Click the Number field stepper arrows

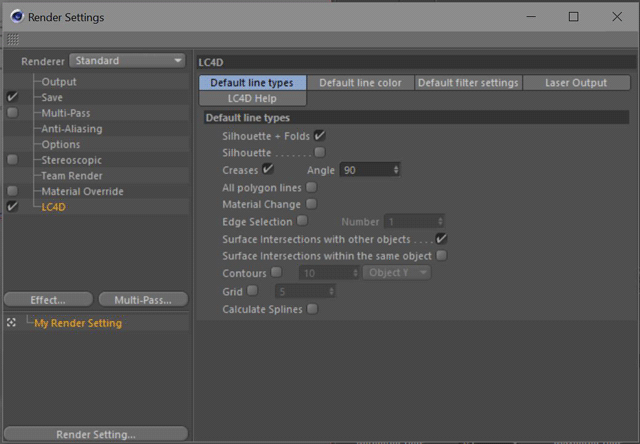pyautogui.click(x=440, y=222)
